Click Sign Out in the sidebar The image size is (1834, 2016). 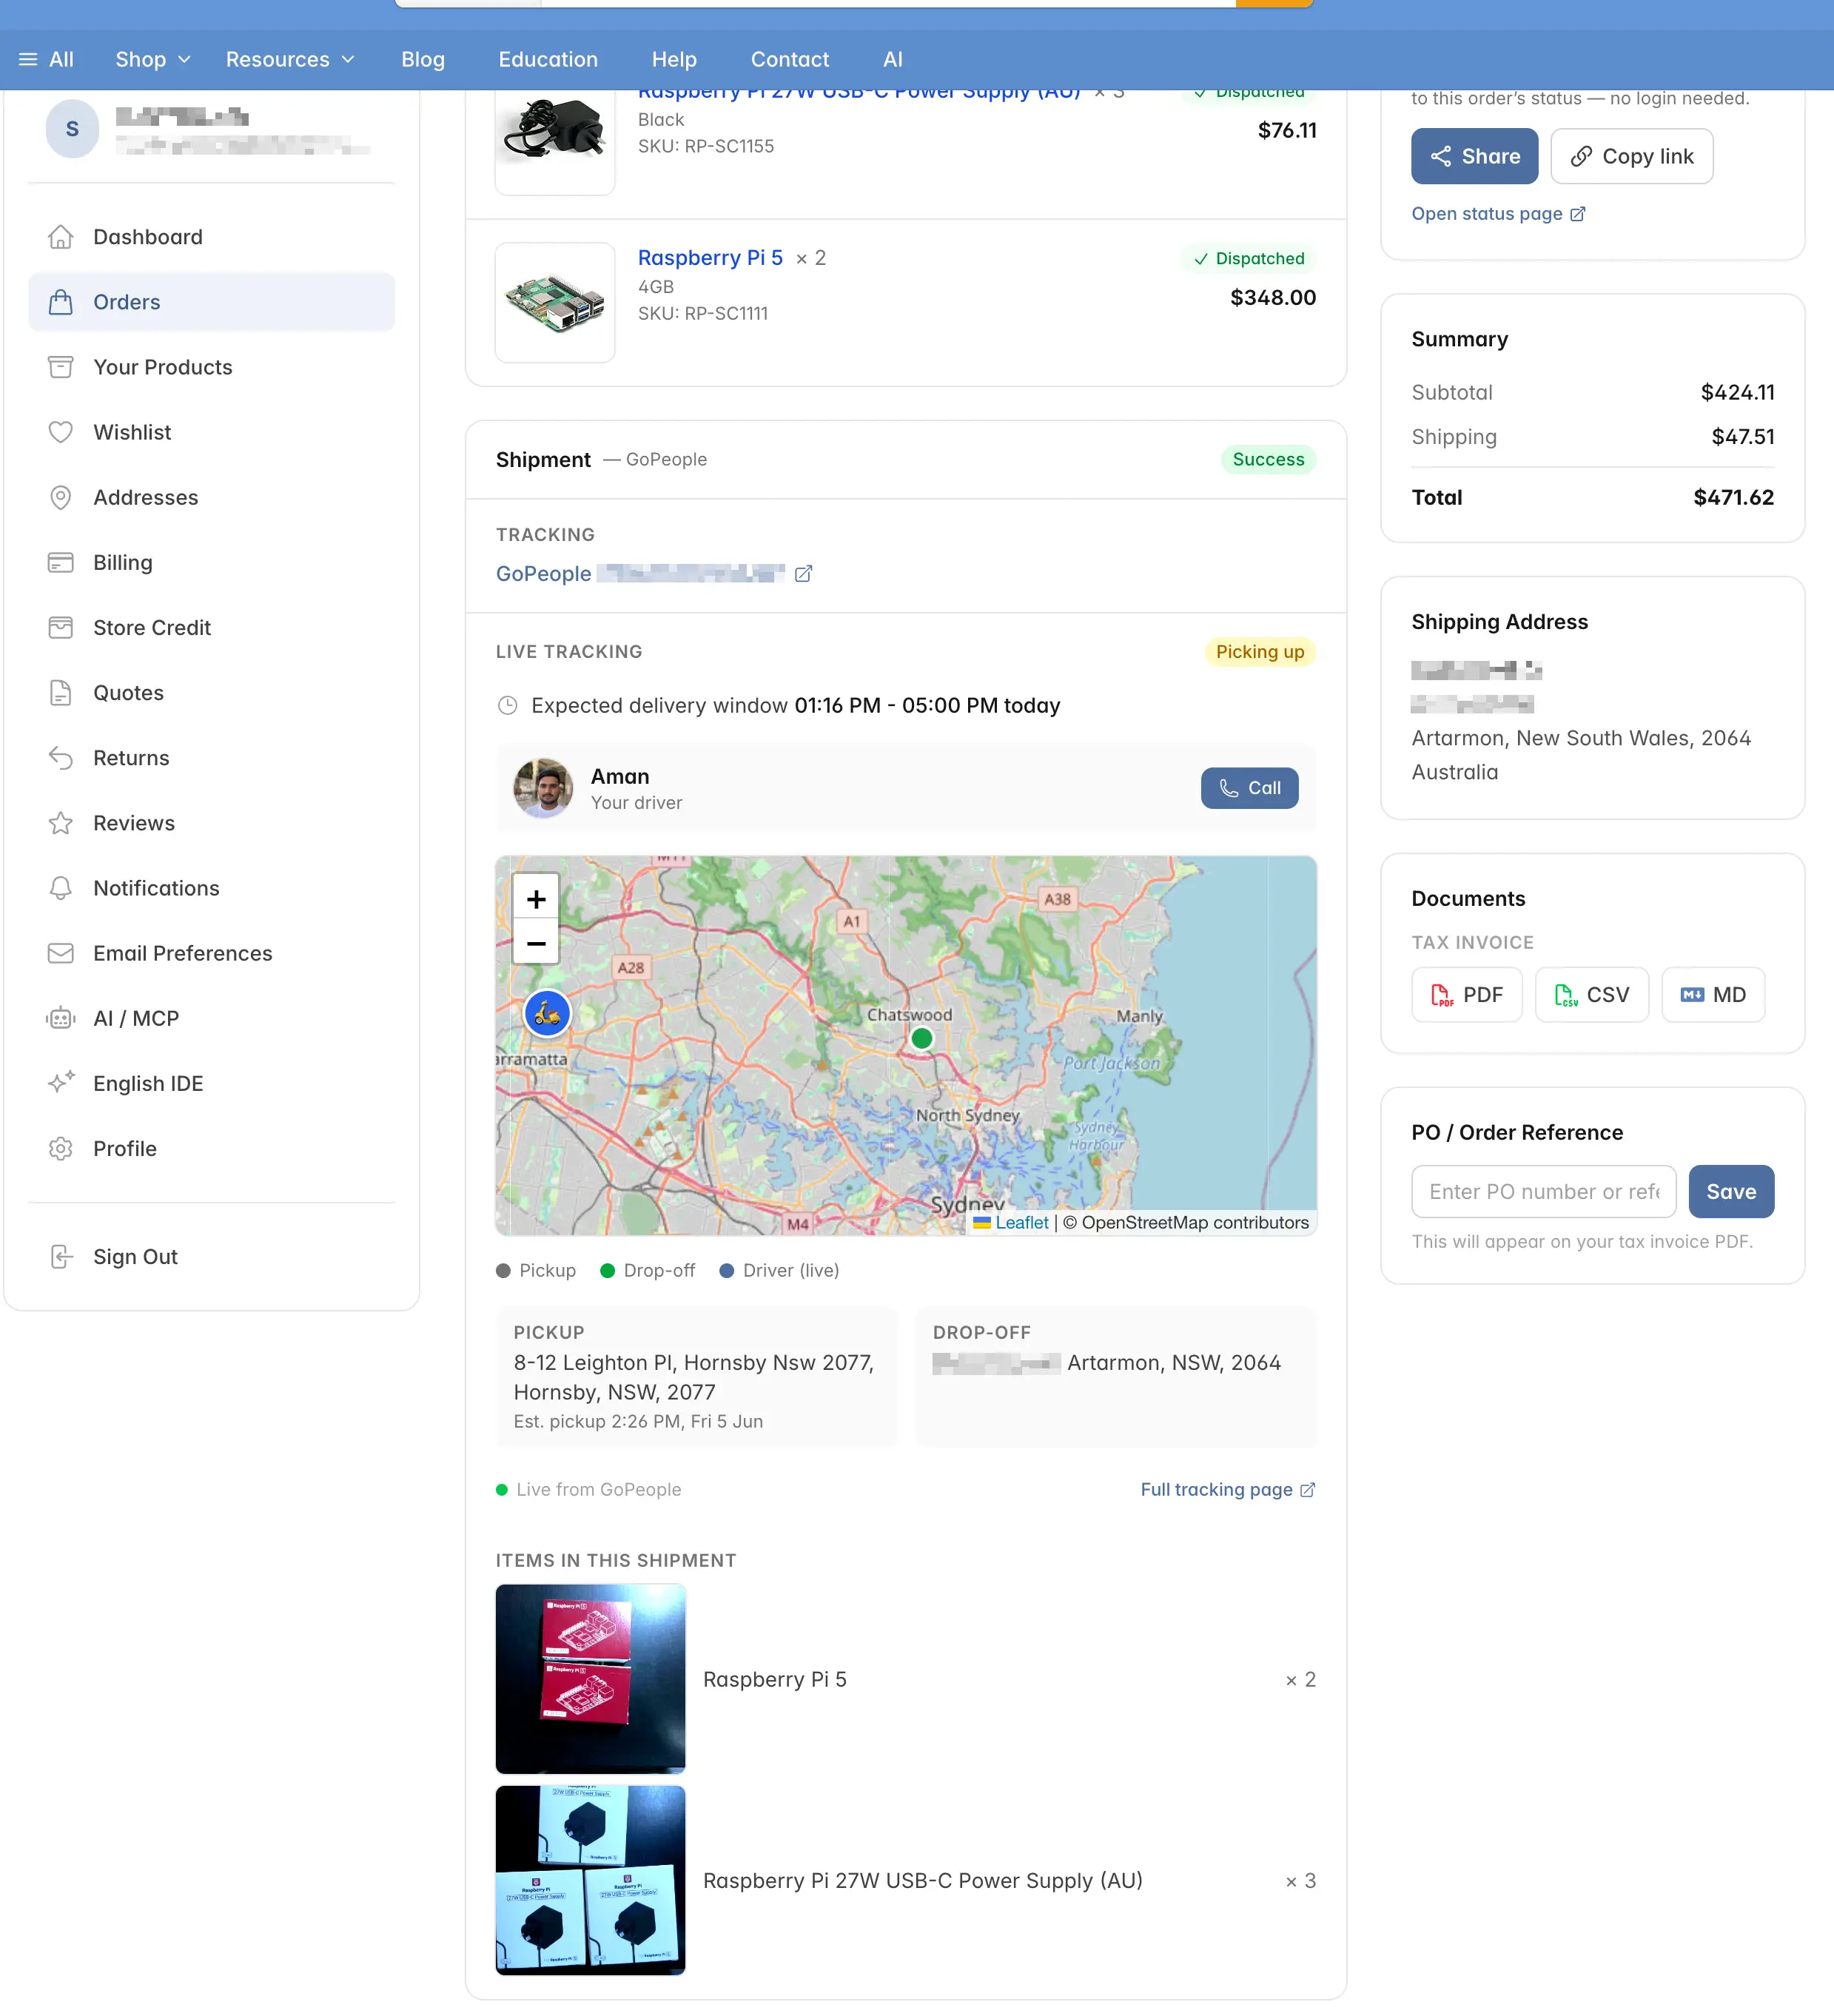tap(211, 1256)
